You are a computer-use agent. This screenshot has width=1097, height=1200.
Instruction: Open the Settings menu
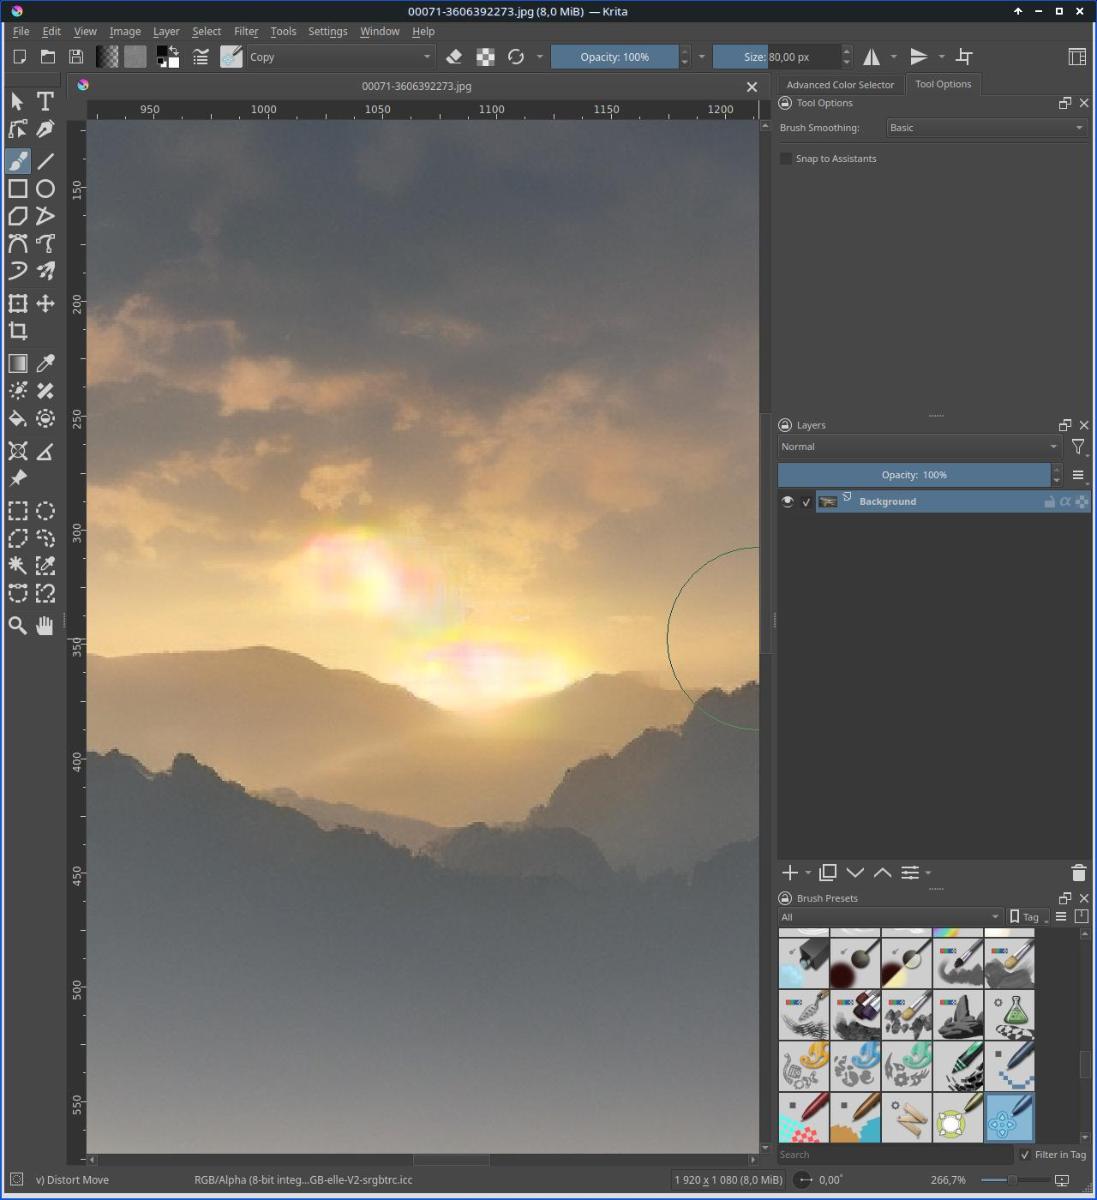click(327, 31)
